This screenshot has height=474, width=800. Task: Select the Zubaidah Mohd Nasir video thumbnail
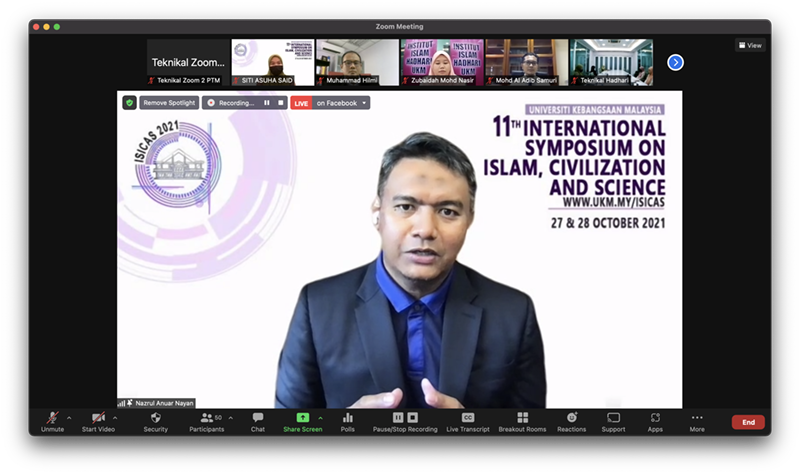(x=442, y=62)
